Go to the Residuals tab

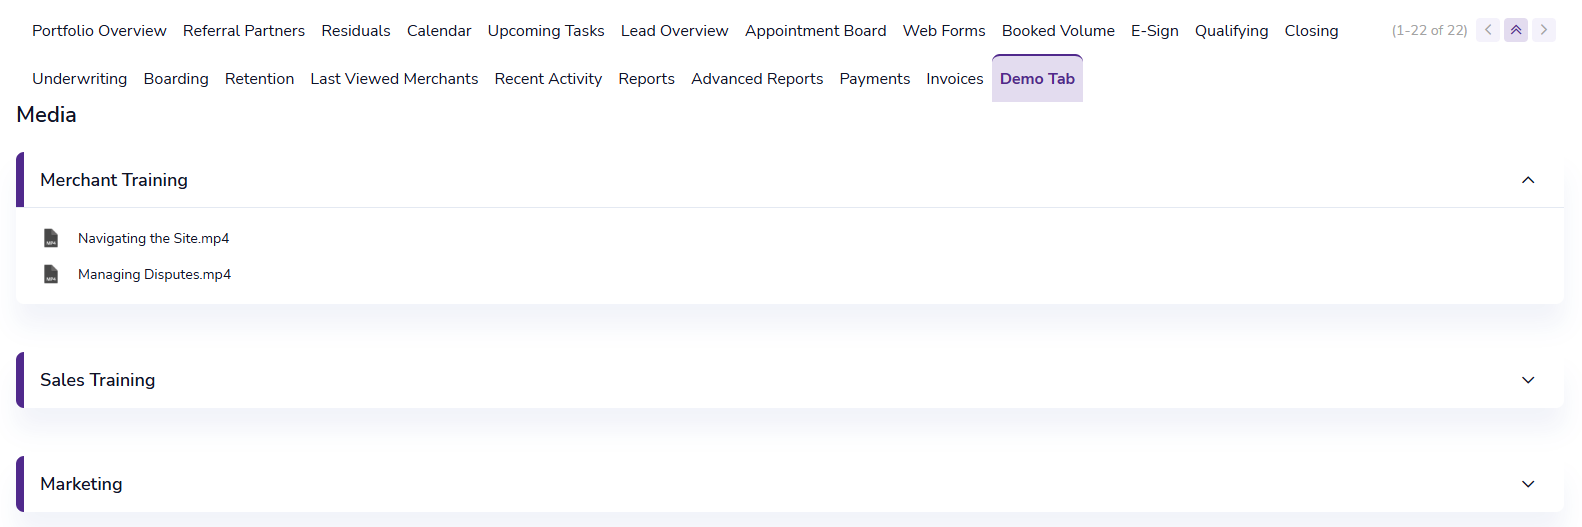[x=356, y=31]
